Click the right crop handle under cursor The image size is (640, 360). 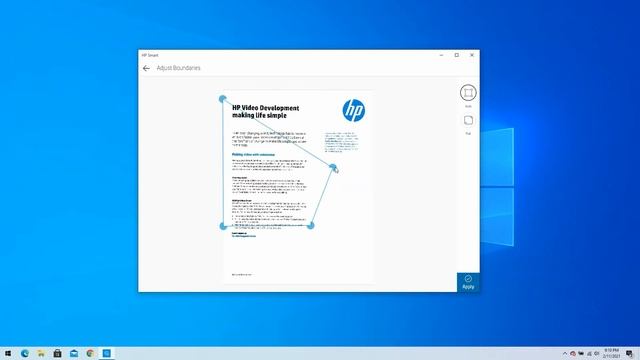pos(333,167)
